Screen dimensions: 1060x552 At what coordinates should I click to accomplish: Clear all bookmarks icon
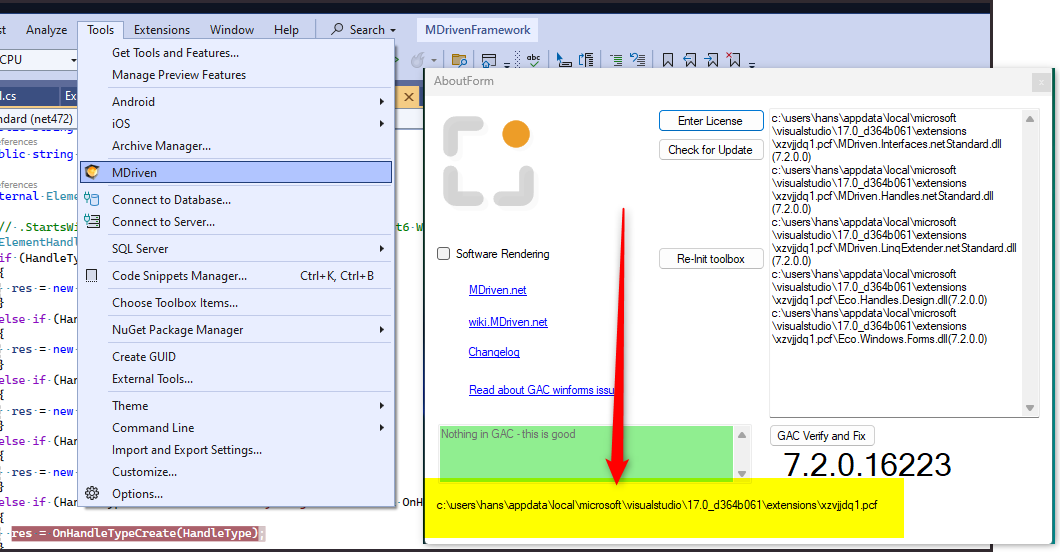click(735, 61)
